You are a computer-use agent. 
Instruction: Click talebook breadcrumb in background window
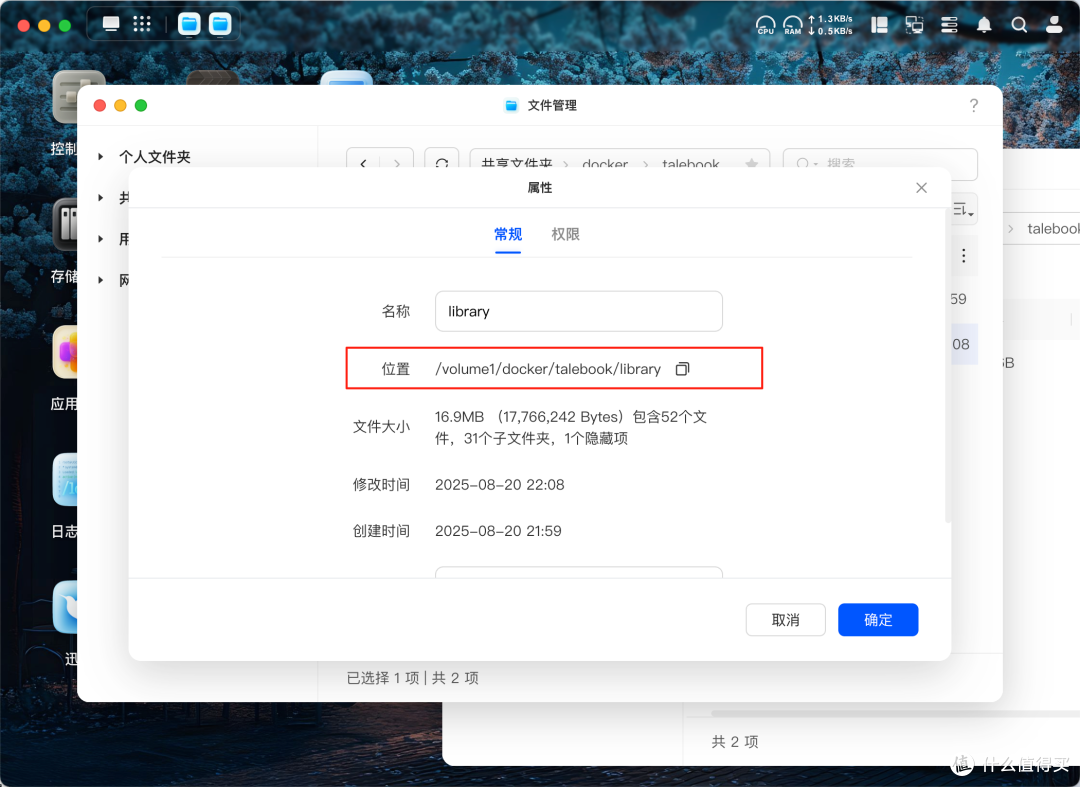coord(1053,229)
